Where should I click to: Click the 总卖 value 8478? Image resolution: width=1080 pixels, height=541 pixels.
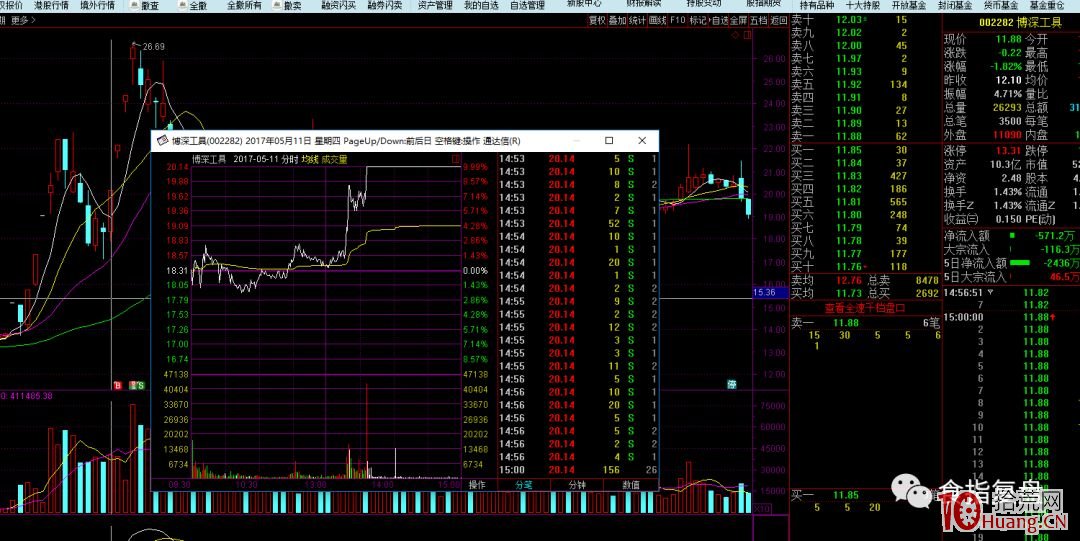coord(926,280)
